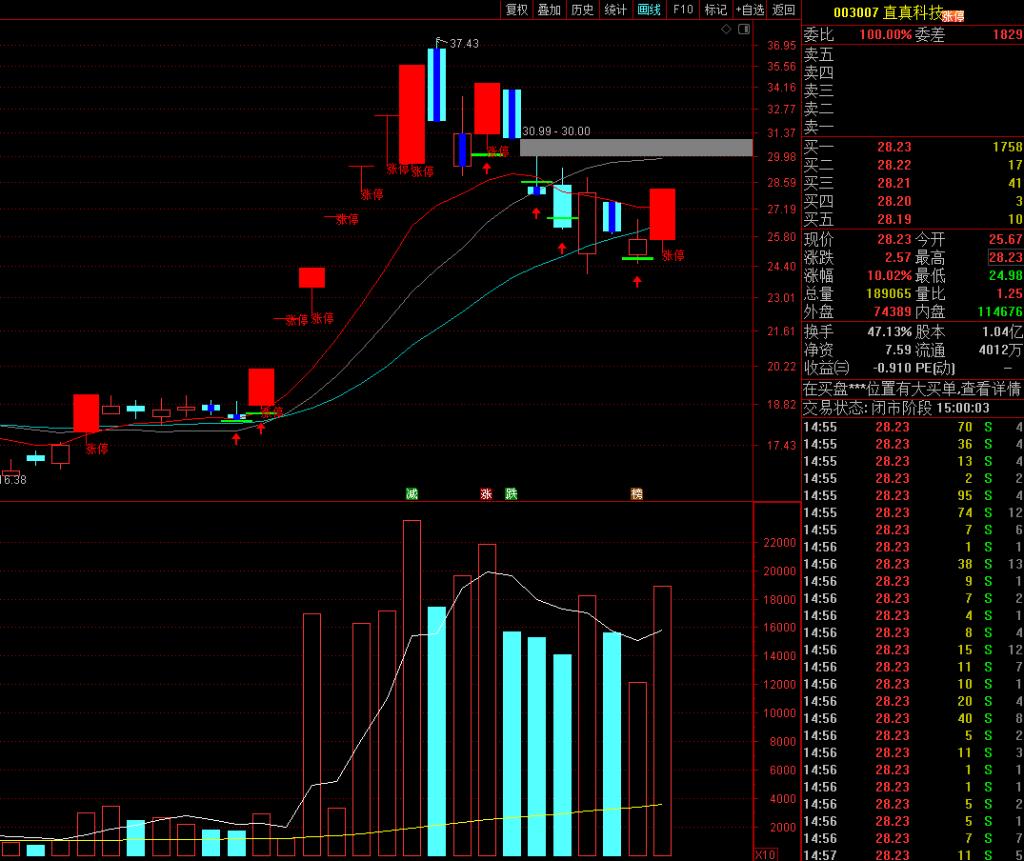The height and width of the screenshot is (861, 1024).
Task: Click the 标记 mark button
Action: (x=716, y=10)
